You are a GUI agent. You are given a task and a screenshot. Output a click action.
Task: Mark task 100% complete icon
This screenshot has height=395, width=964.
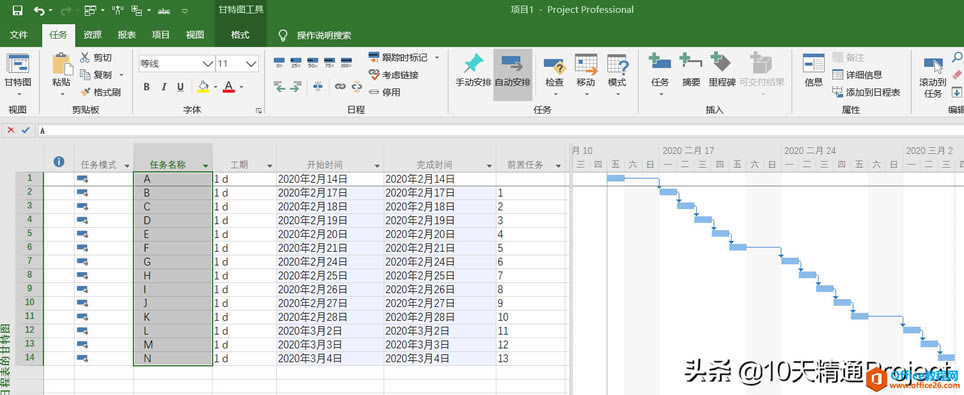[x=346, y=62]
